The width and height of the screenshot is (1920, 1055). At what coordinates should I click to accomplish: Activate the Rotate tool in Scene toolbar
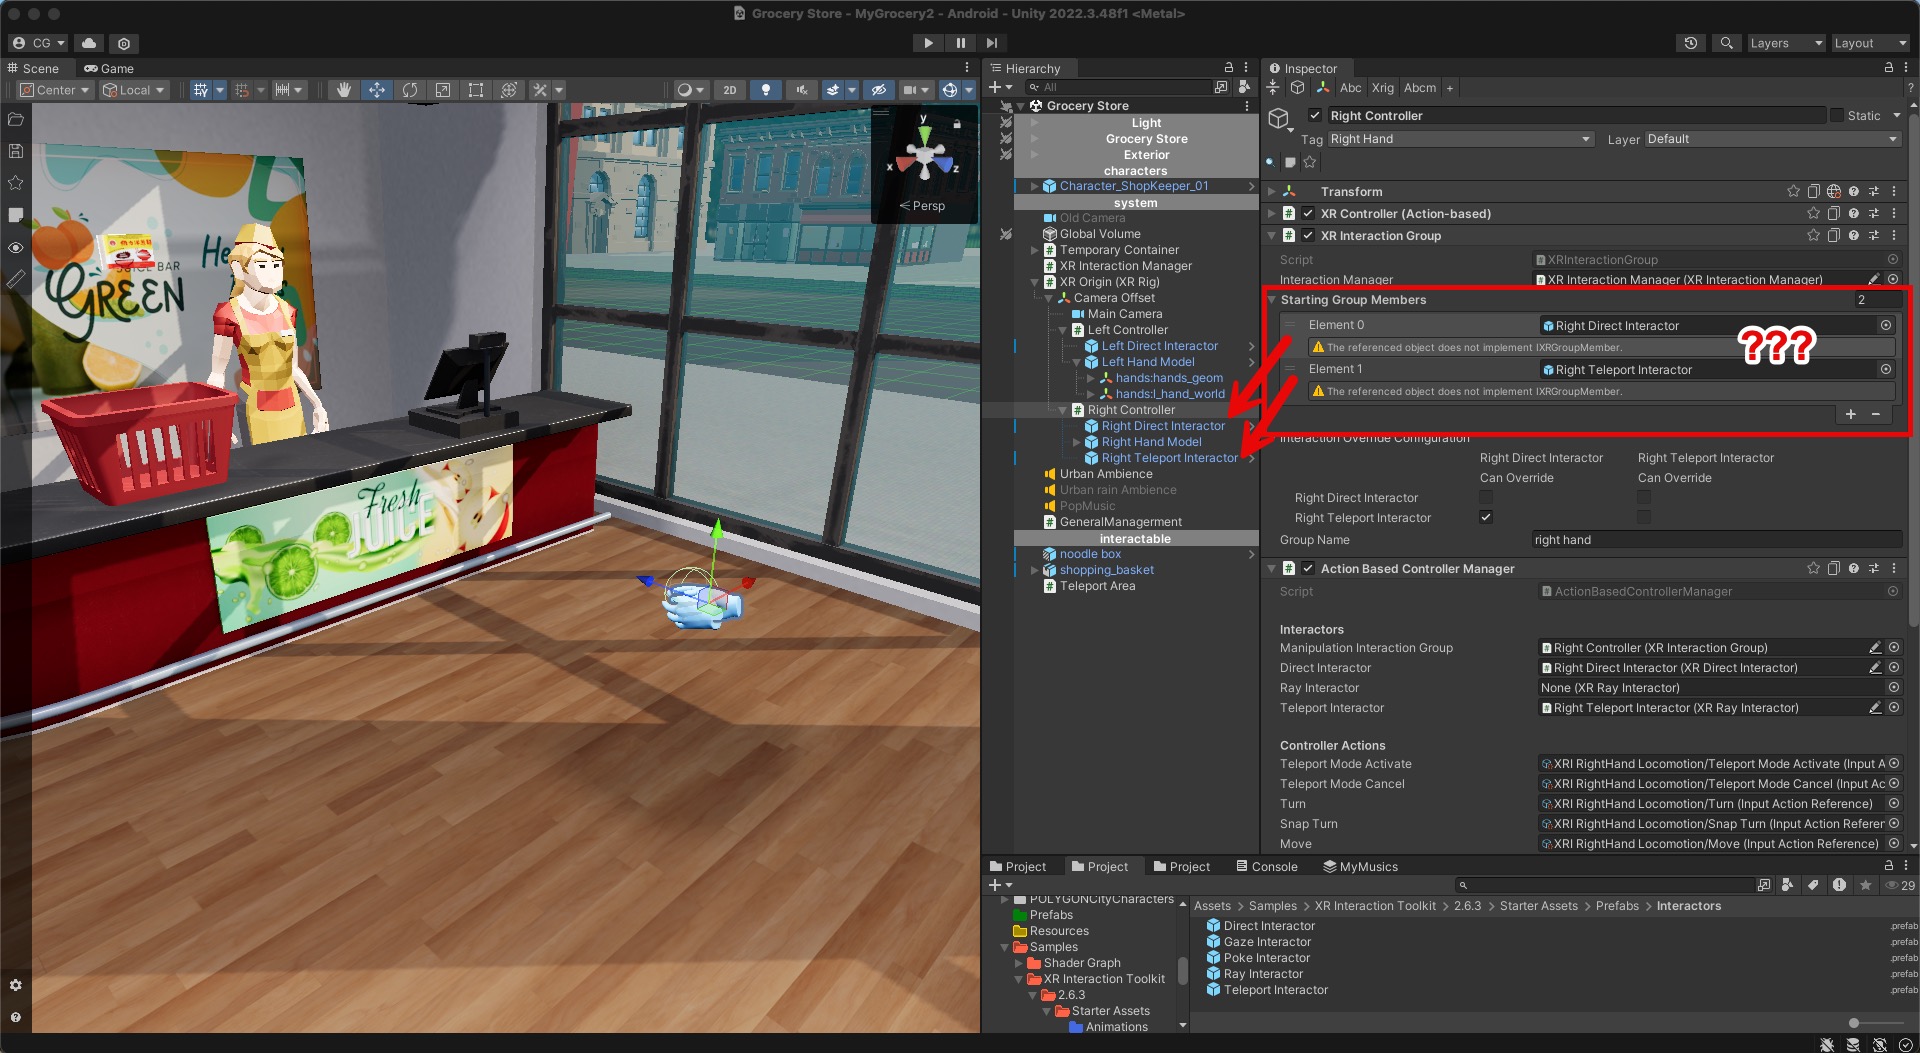coord(410,90)
